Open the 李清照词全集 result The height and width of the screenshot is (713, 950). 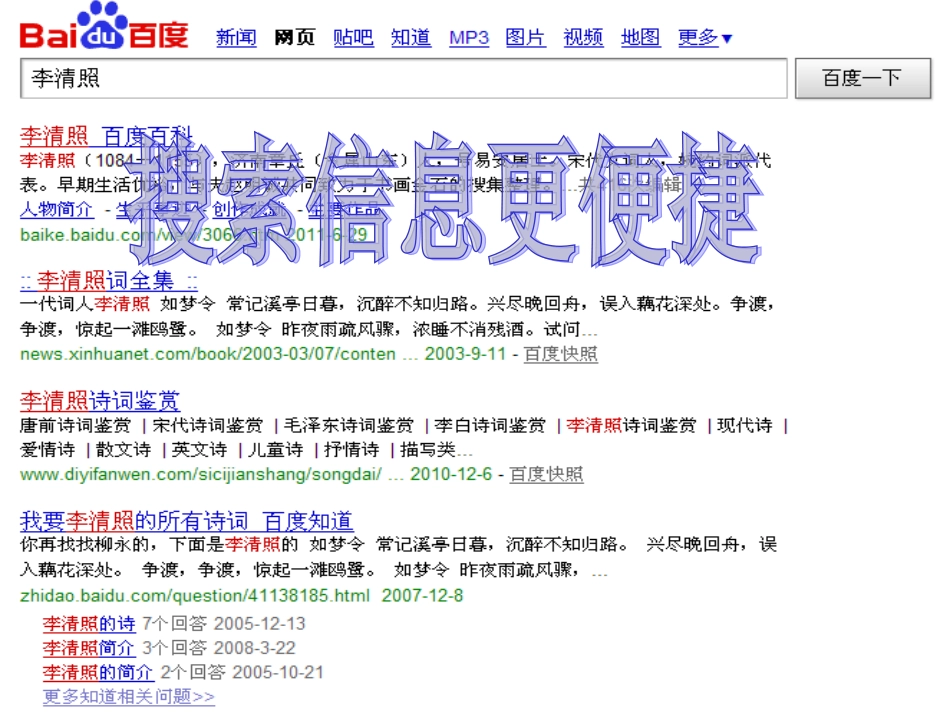click(x=108, y=281)
